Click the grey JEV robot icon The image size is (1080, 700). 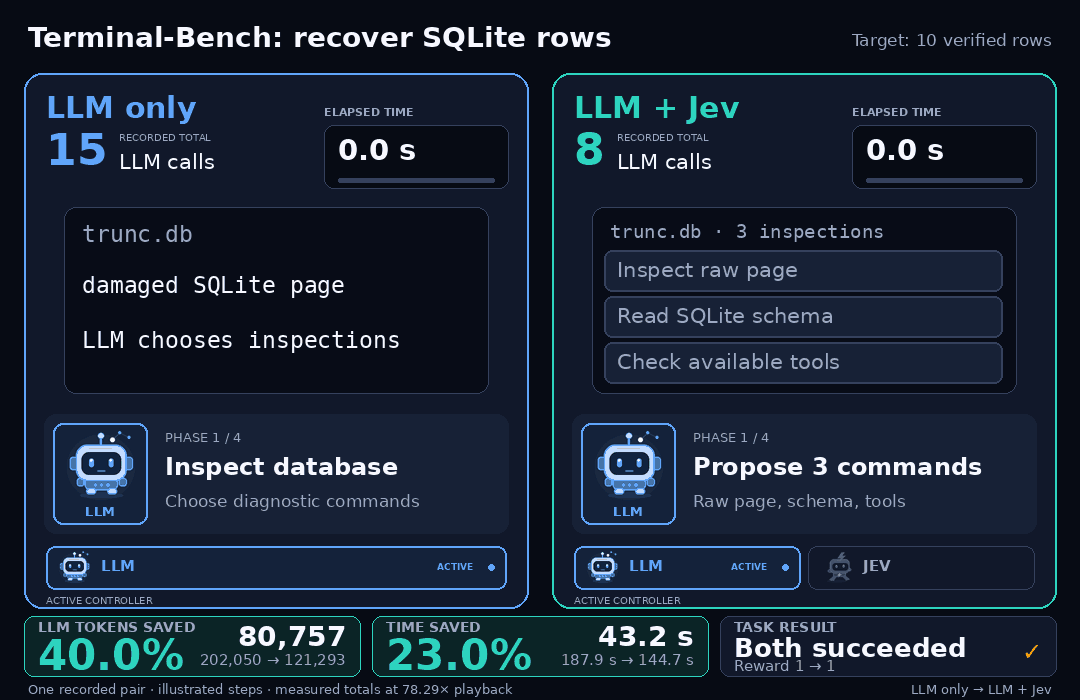[839, 567]
